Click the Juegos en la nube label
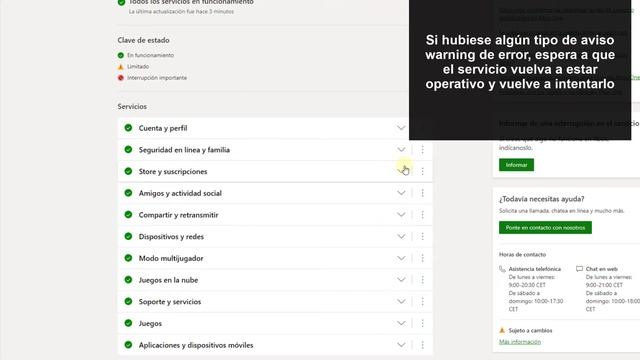This screenshot has height=360, width=640. click(168, 280)
